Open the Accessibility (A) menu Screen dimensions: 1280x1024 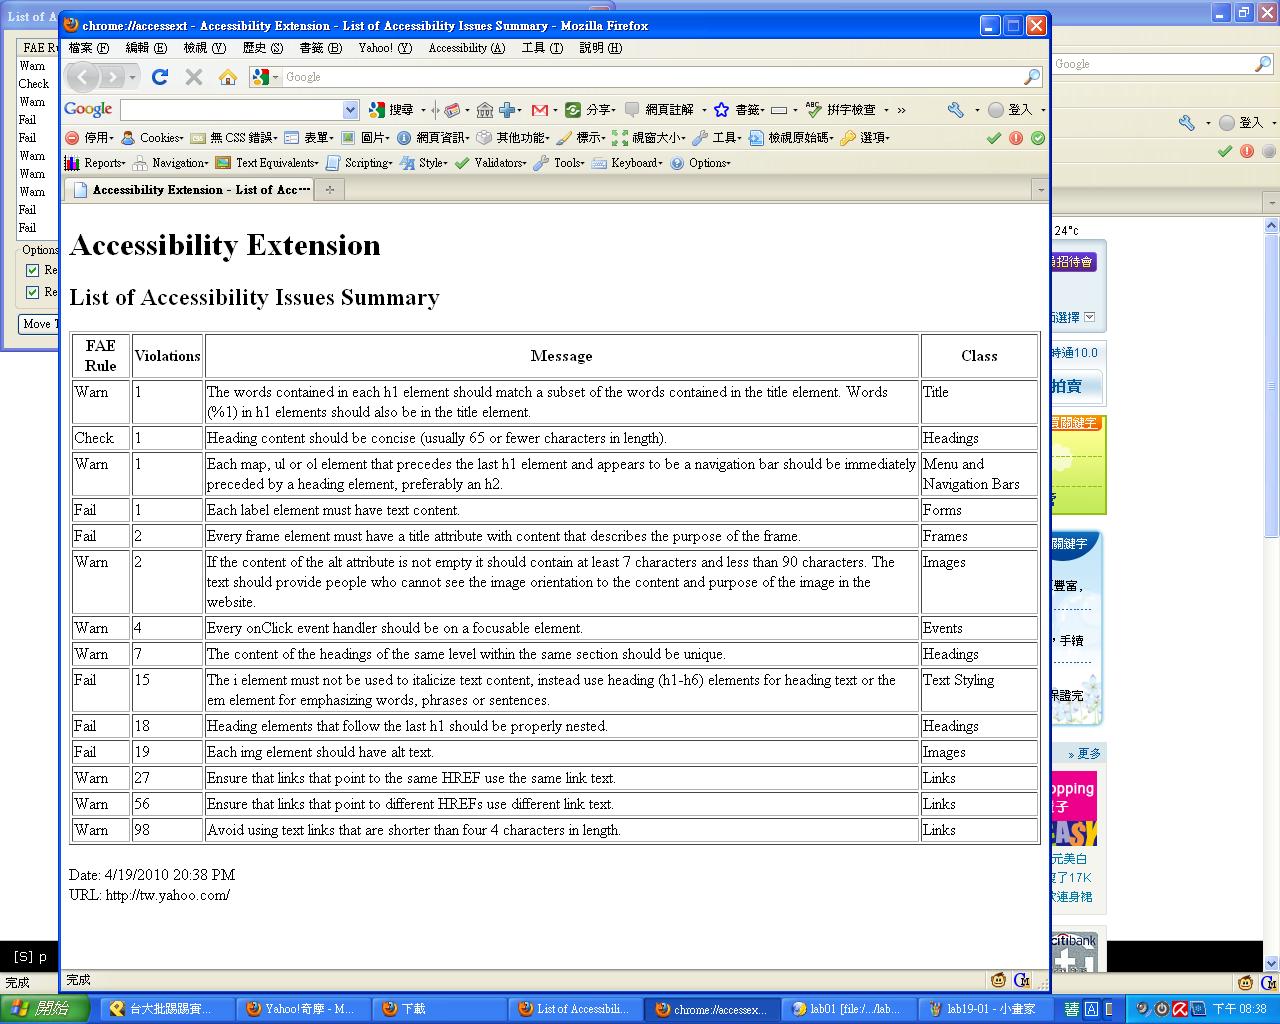466,48
